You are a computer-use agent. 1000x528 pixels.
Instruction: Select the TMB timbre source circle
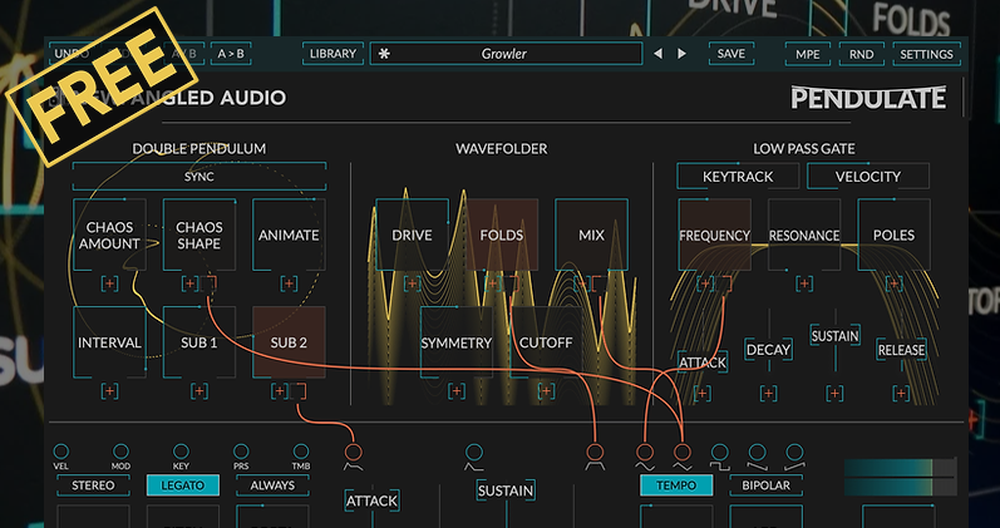coord(300,451)
